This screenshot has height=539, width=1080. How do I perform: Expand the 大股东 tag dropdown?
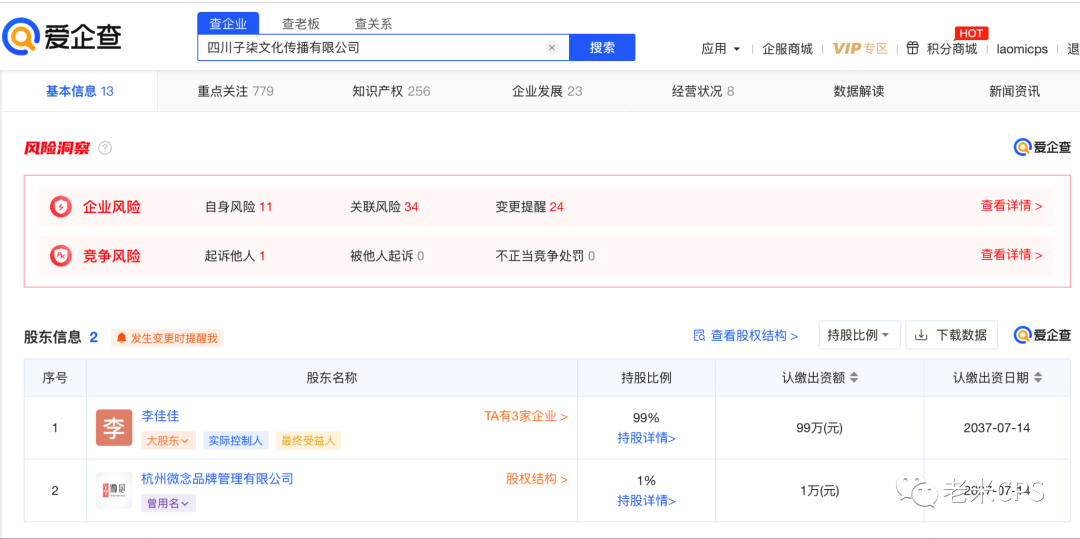point(169,441)
